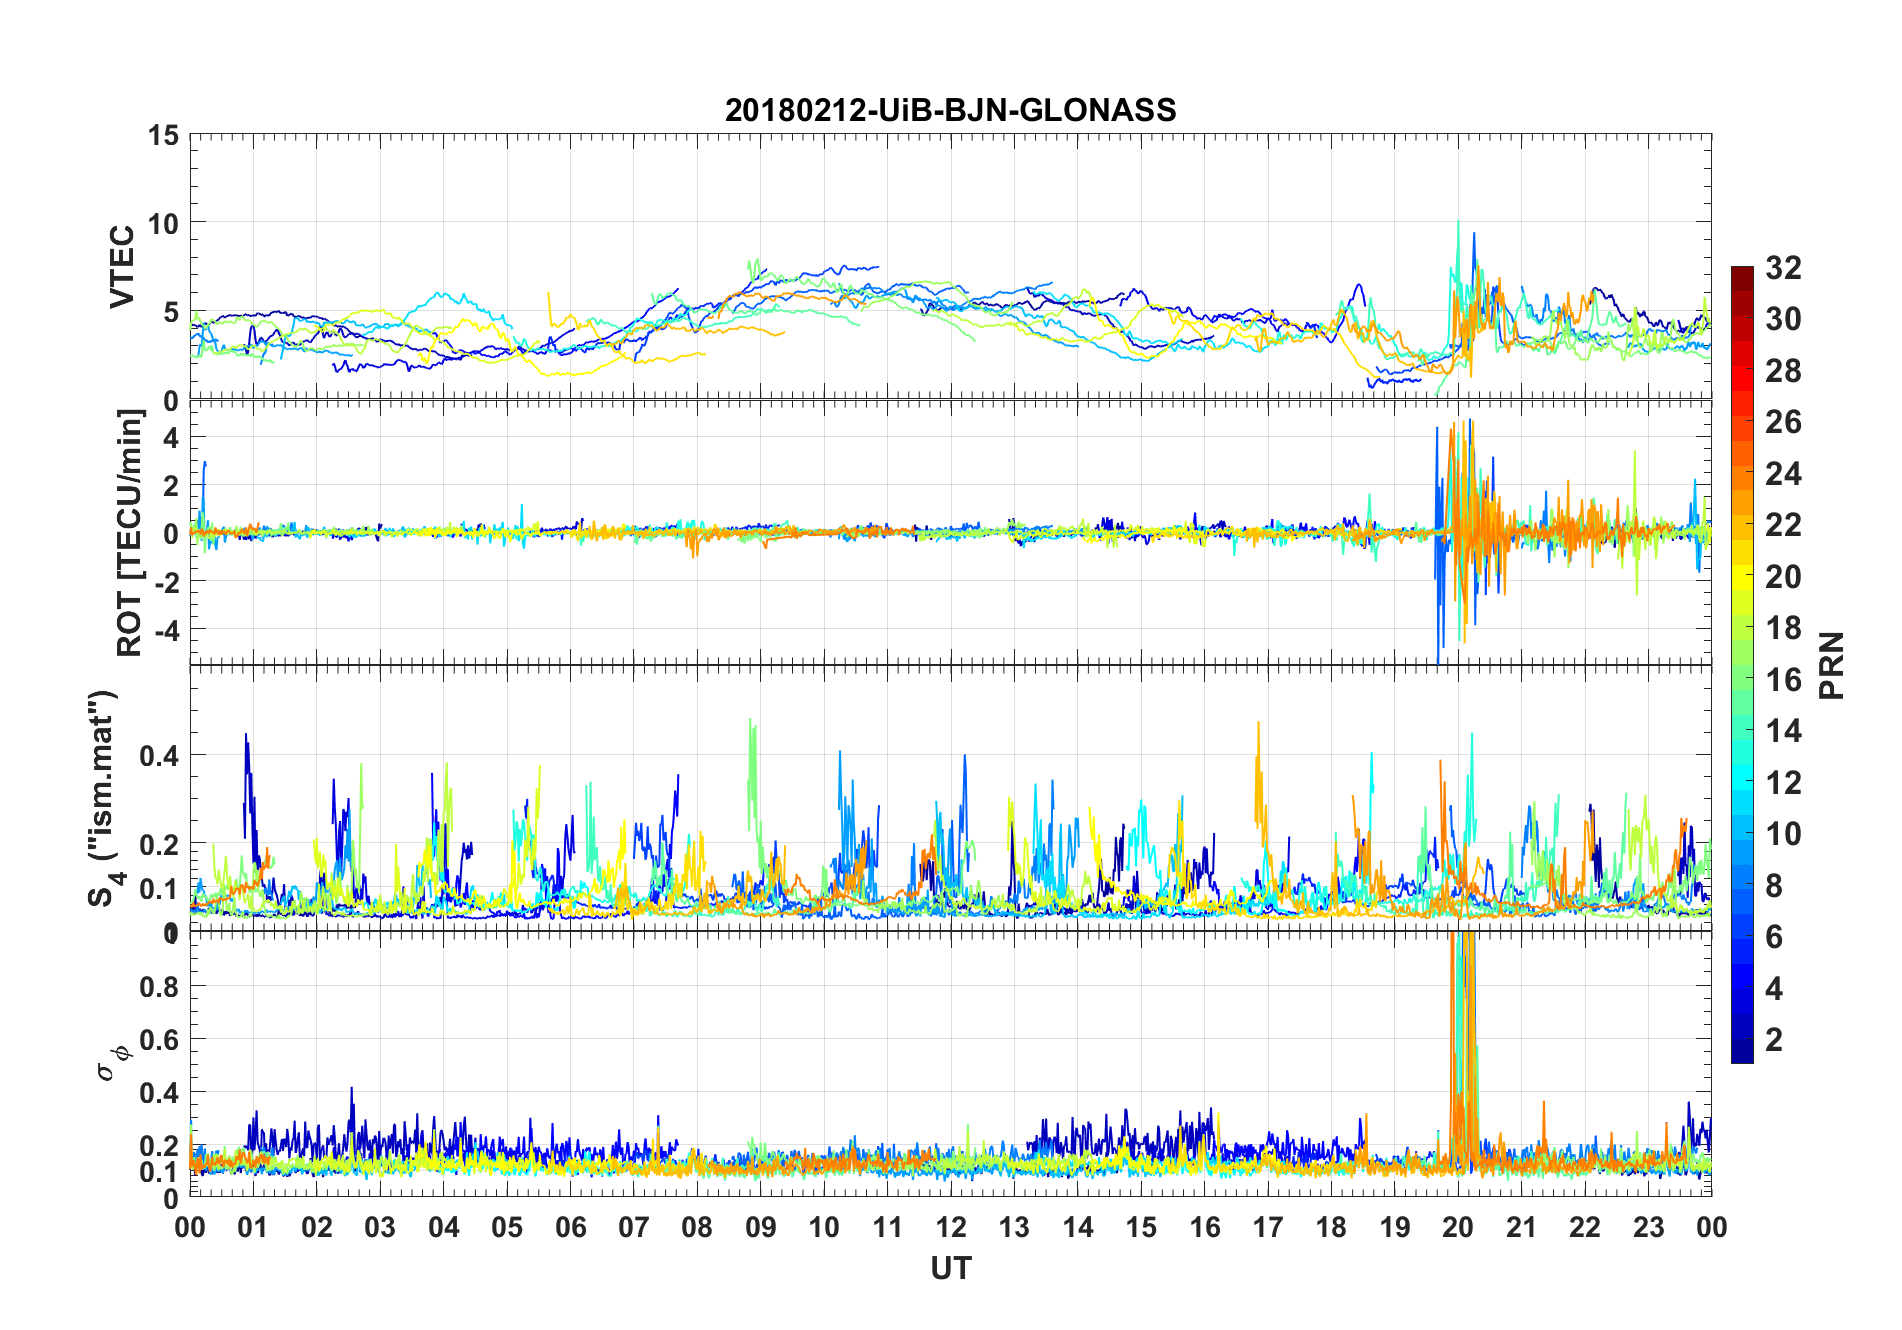
Task: Click the PRN colorbar gradient strip
Action: pyautogui.click(x=1742, y=664)
